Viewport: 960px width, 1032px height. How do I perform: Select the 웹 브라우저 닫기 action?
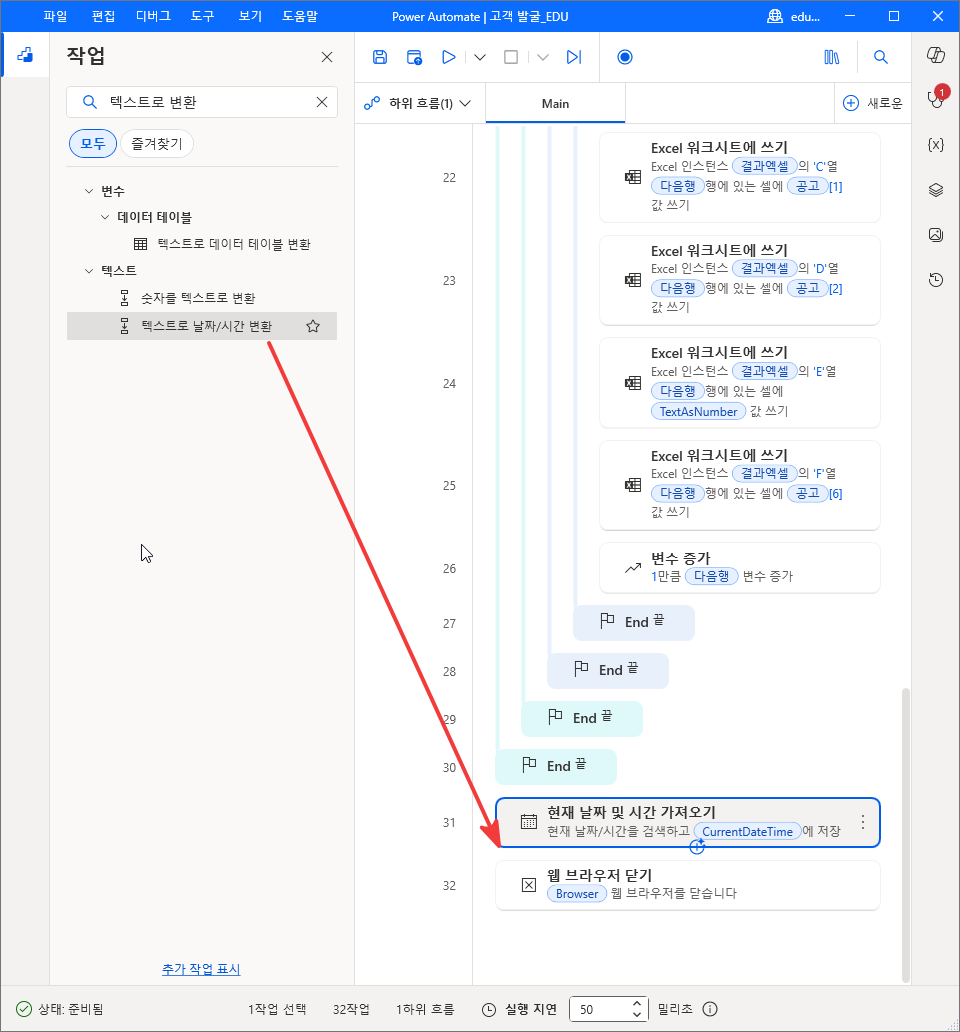point(688,885)
